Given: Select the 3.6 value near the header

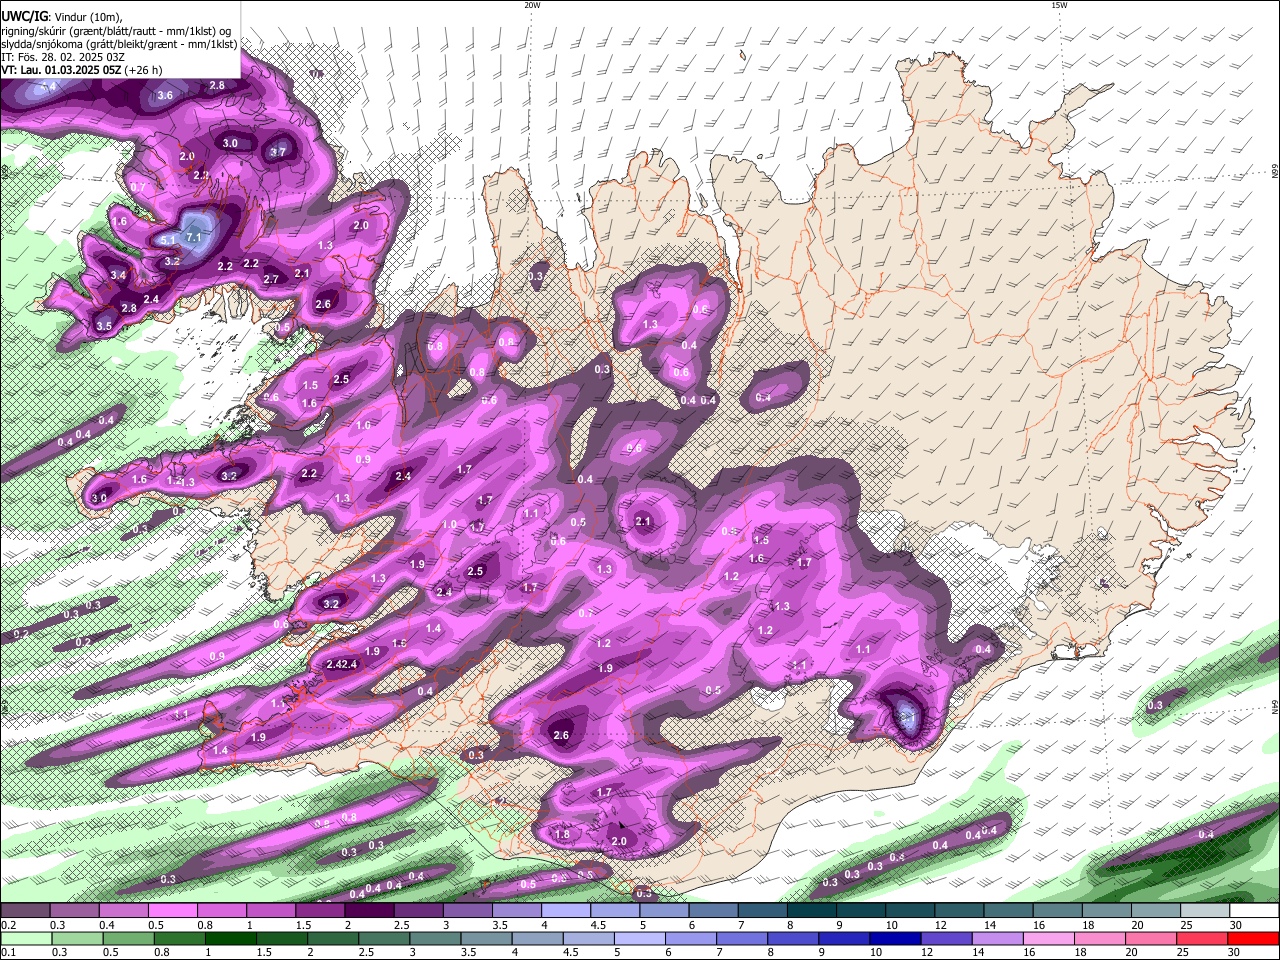Looking at the screenshot, I should click(165, 95).
